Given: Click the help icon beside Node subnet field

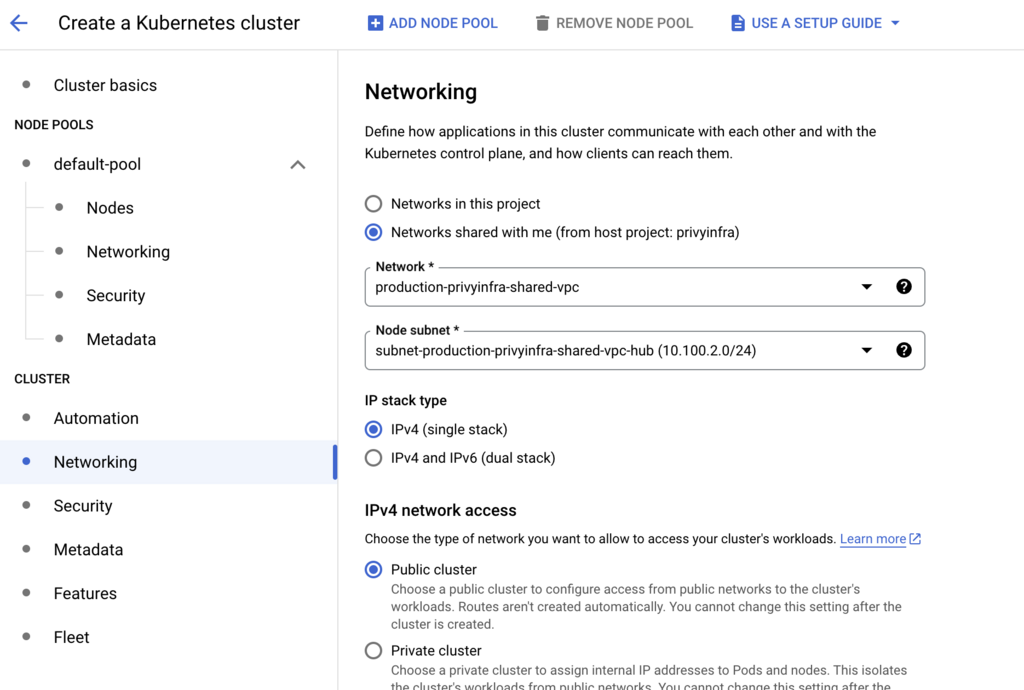Looking at the screenshot, I should 904,350.
